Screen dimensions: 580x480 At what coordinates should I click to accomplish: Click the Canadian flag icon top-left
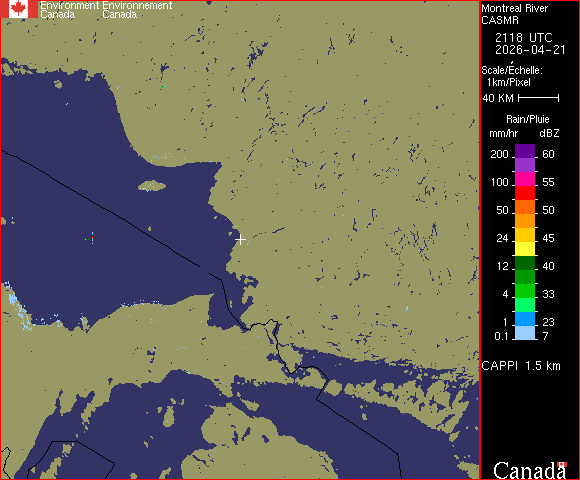18,9
